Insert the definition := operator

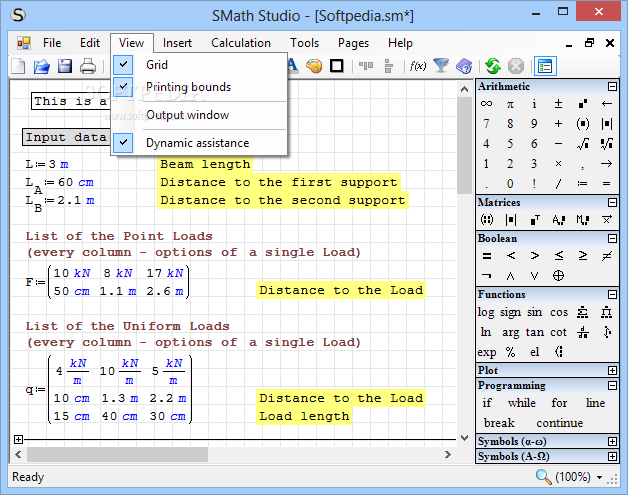582,184
